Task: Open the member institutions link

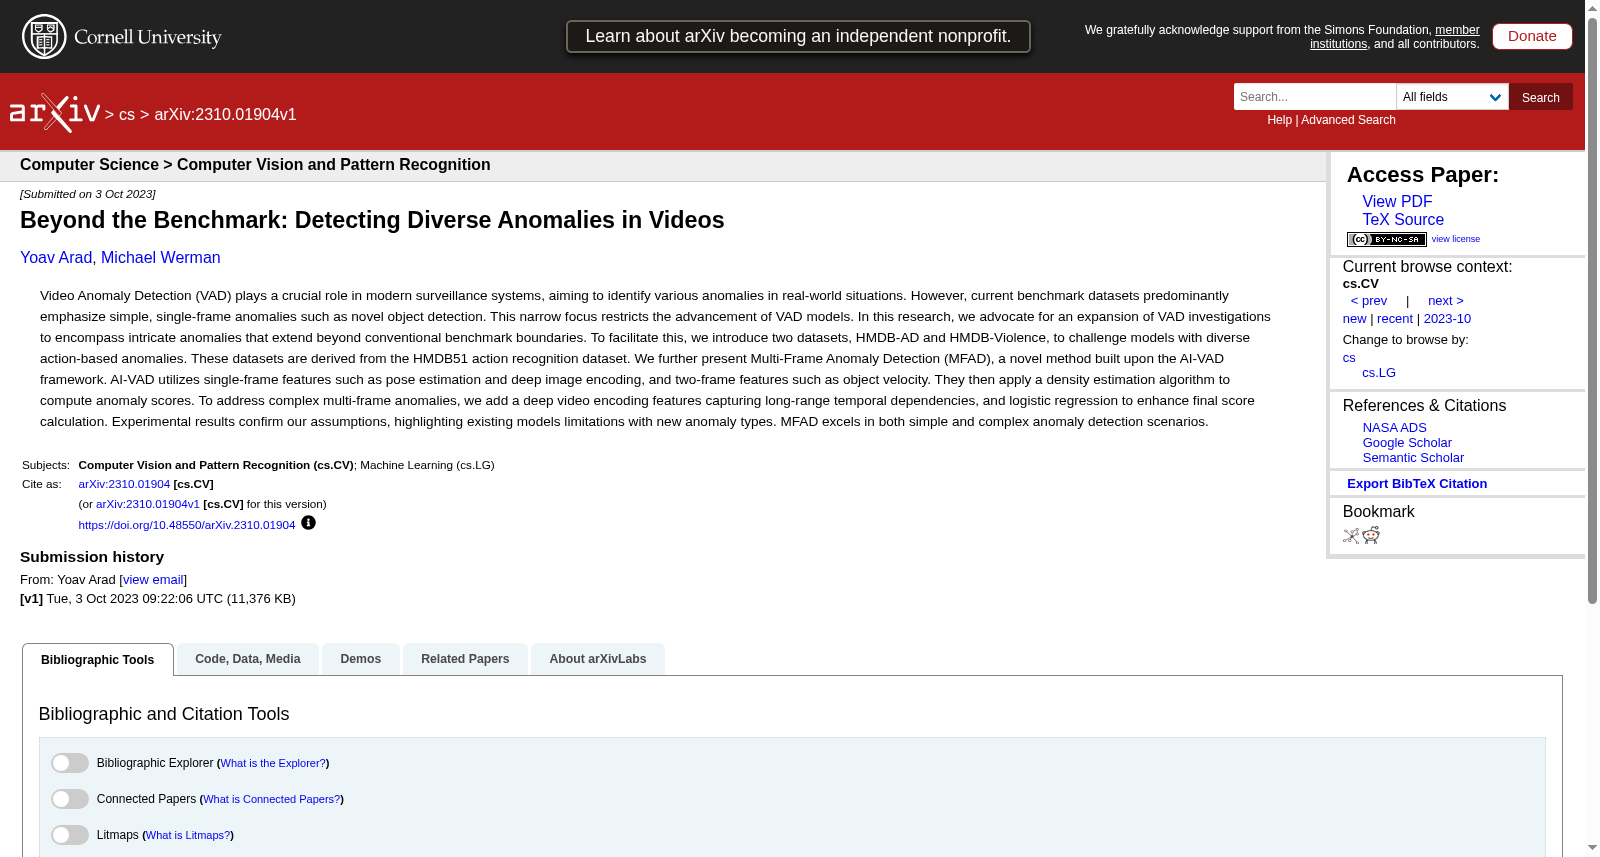Action: [1395, 37]
